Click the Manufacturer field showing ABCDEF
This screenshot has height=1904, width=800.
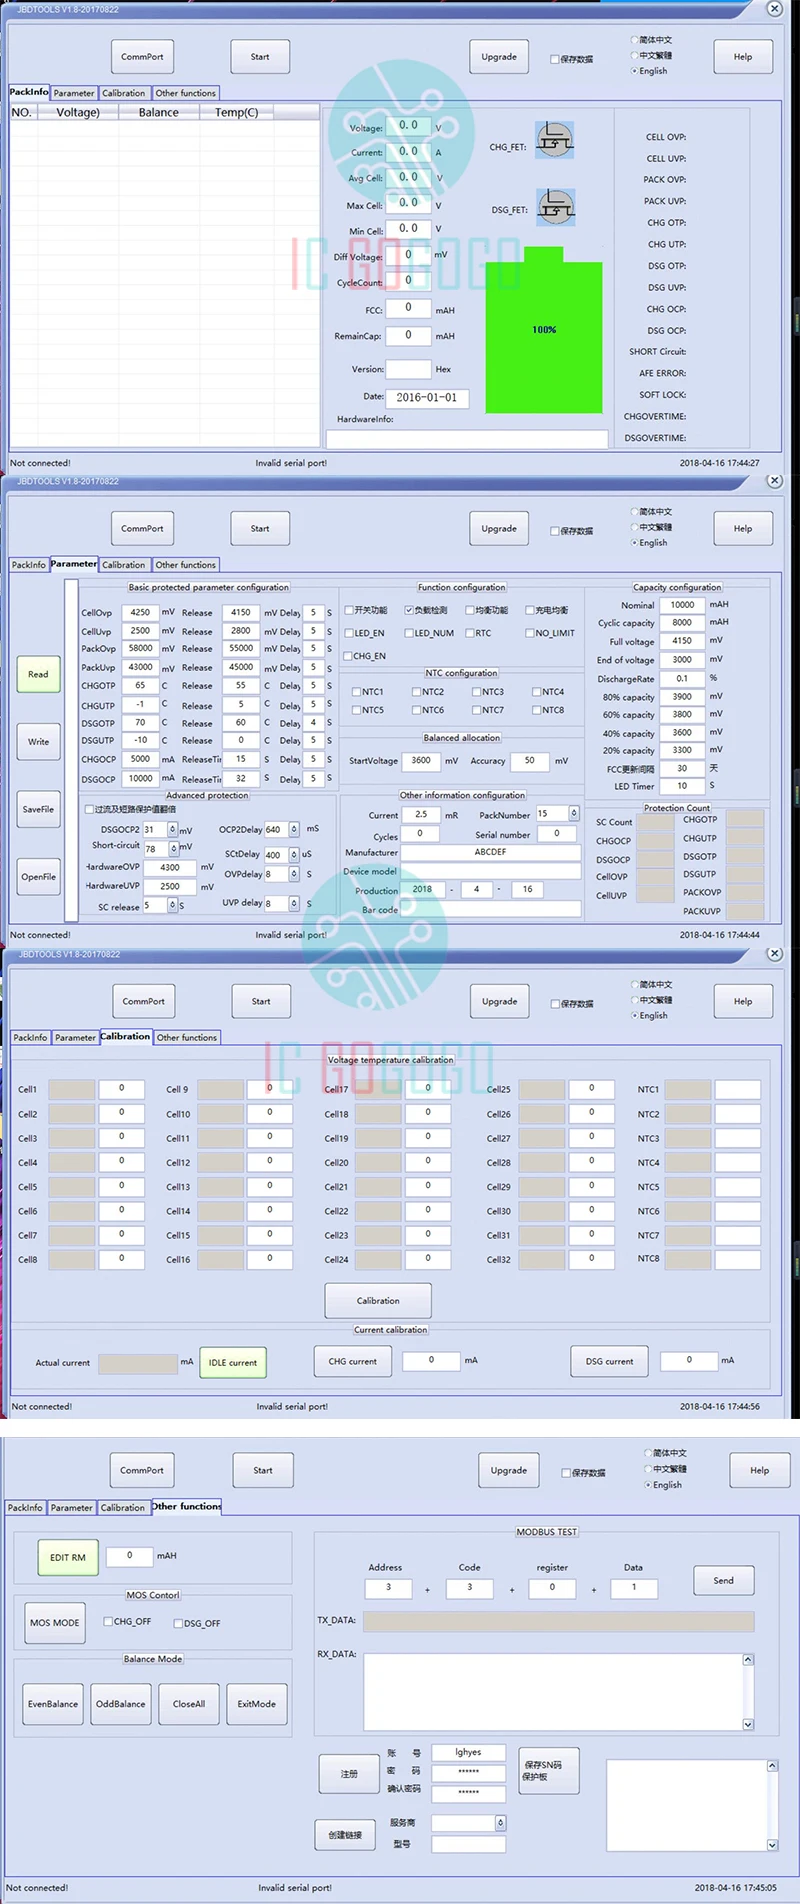click(490, 852)
